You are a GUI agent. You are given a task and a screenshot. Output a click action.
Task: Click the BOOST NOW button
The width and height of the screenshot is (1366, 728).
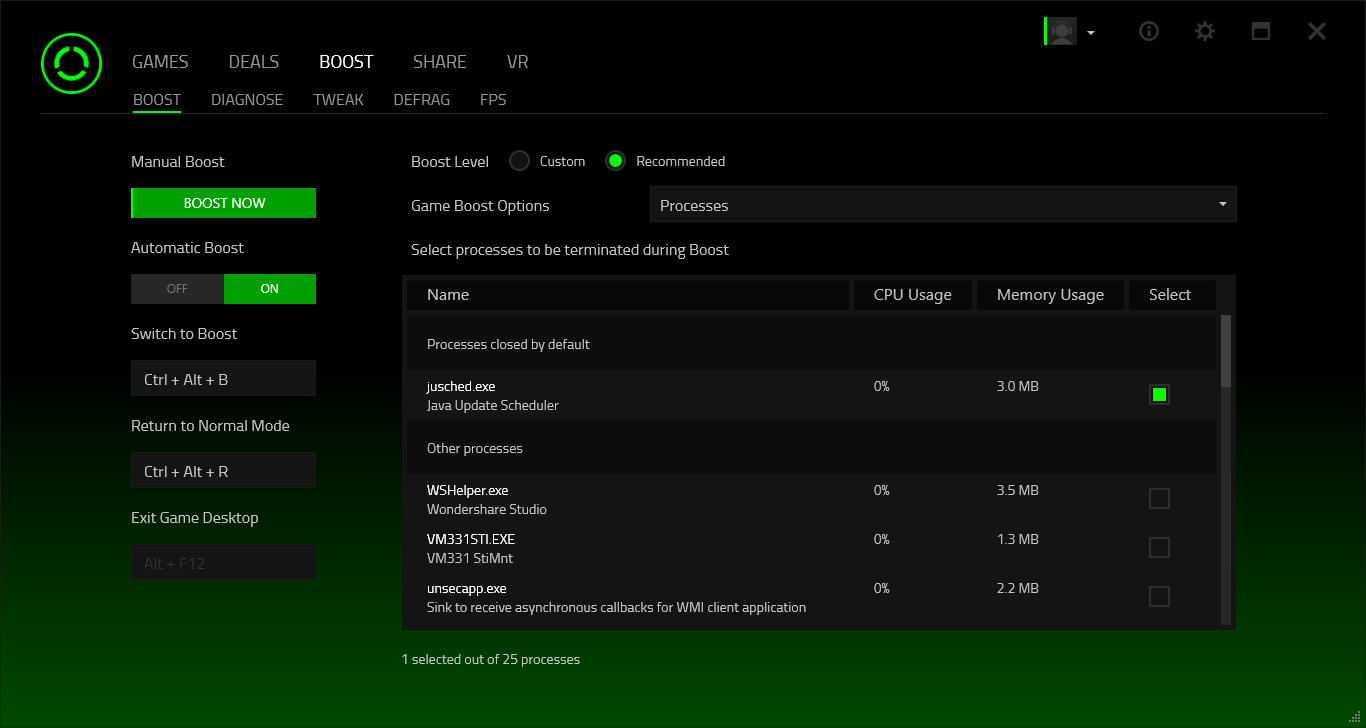pyautogui.click(x=224, y=203)
